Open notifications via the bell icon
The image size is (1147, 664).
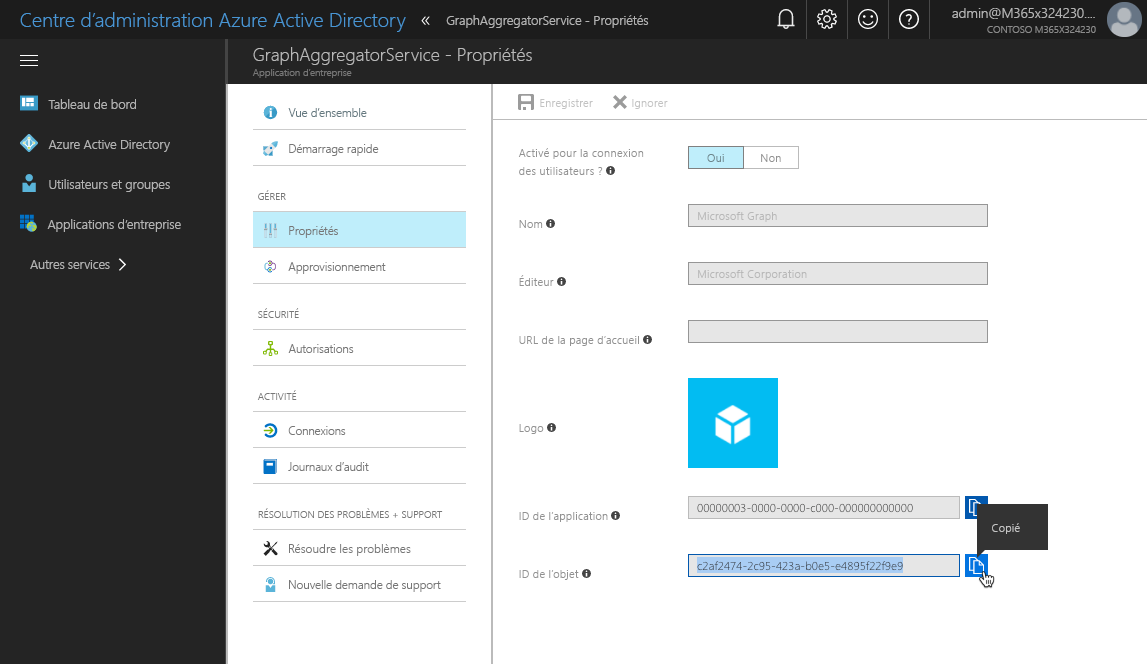pyautogui.click(x=785, y=19)
